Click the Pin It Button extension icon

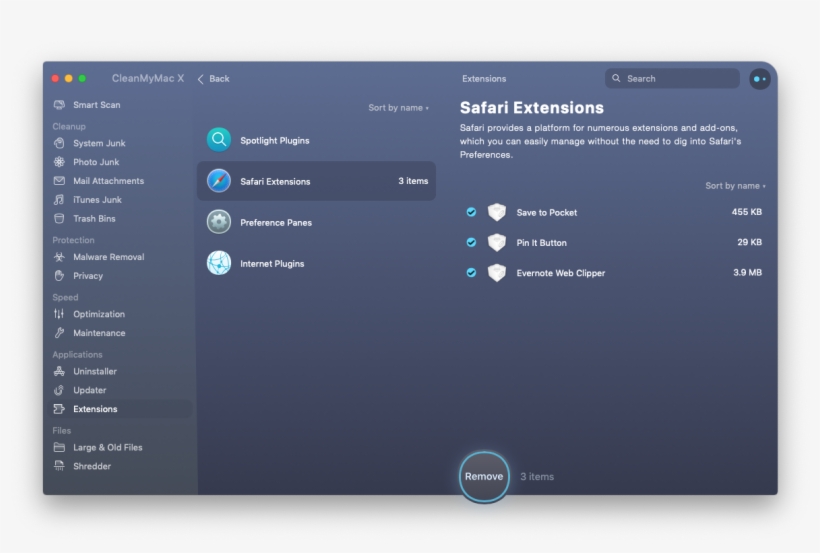[497, 242]
